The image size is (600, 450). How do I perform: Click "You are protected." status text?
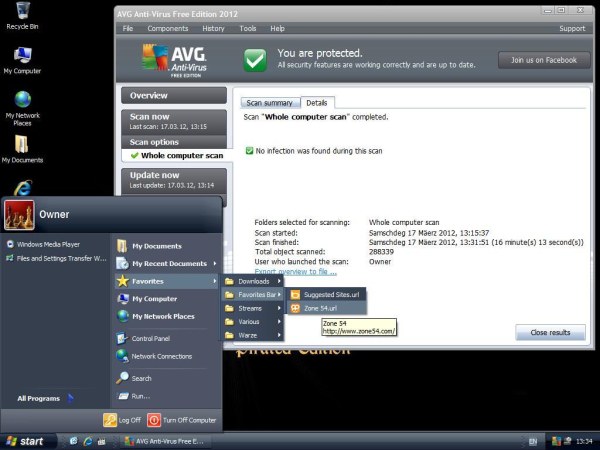tap(320, 53)
